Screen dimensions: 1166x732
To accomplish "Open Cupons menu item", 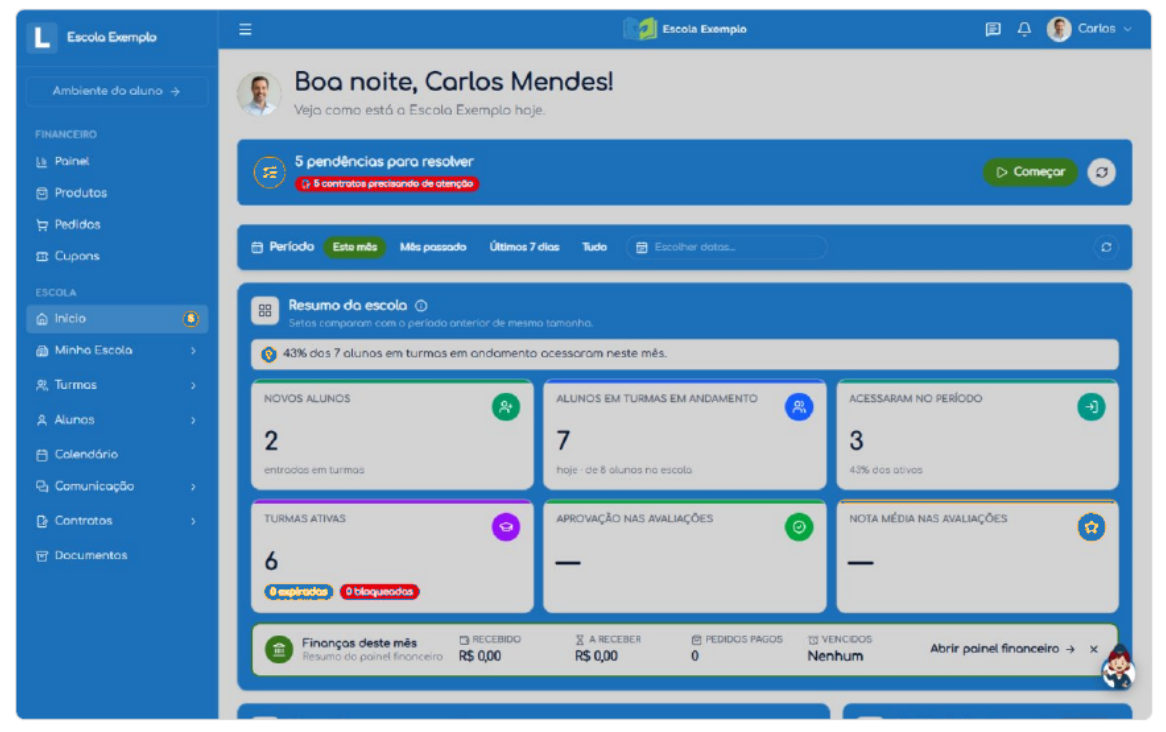I will [x=117, y=256].
